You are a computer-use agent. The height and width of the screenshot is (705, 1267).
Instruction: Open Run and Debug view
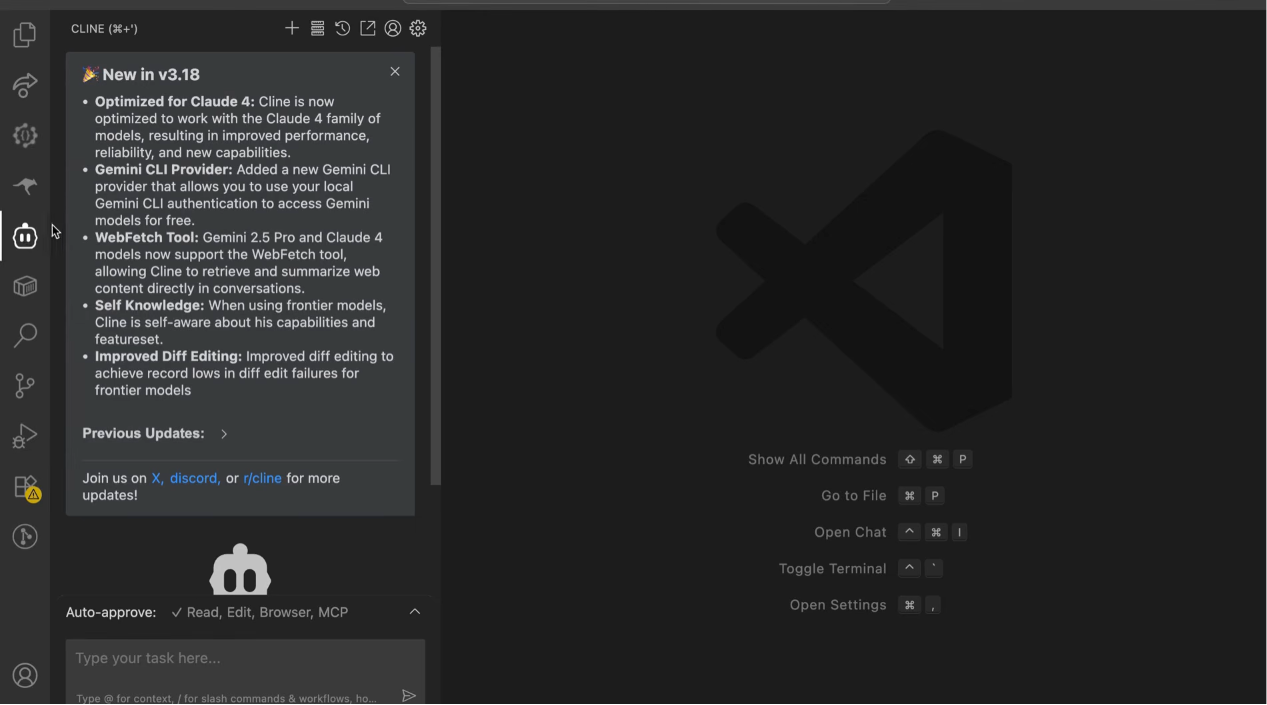pos(25,436)
